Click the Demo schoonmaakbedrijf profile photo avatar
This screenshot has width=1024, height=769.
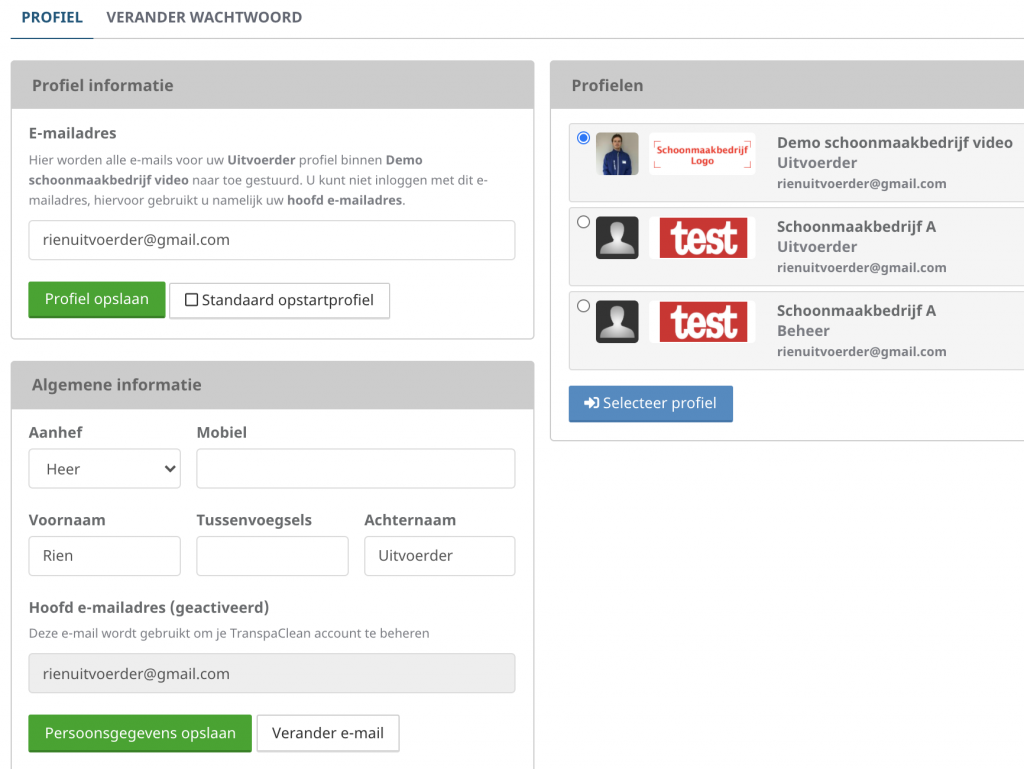tap(617, 154)
